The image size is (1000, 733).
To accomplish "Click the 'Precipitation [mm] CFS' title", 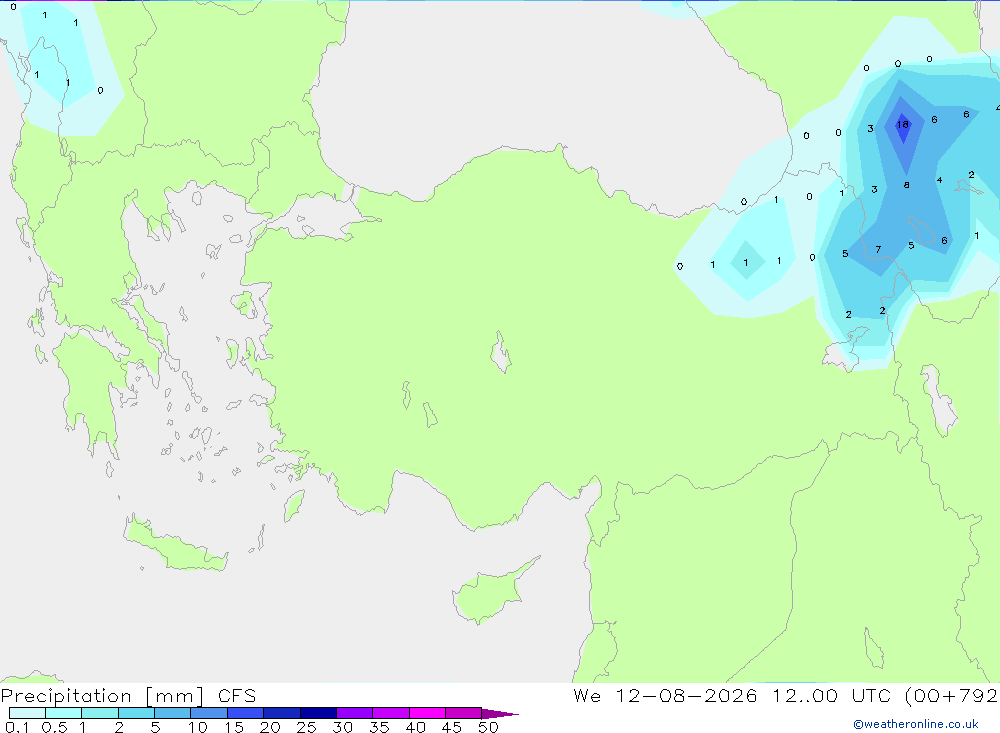I will pyautogui.click(x=128, y=695).
